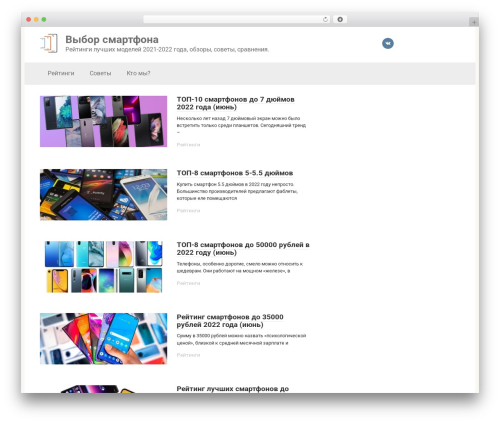Screen dimensions: 500x423
Task: Click thumbnail of hand holding fanned phones
Action: coord(103,338)
